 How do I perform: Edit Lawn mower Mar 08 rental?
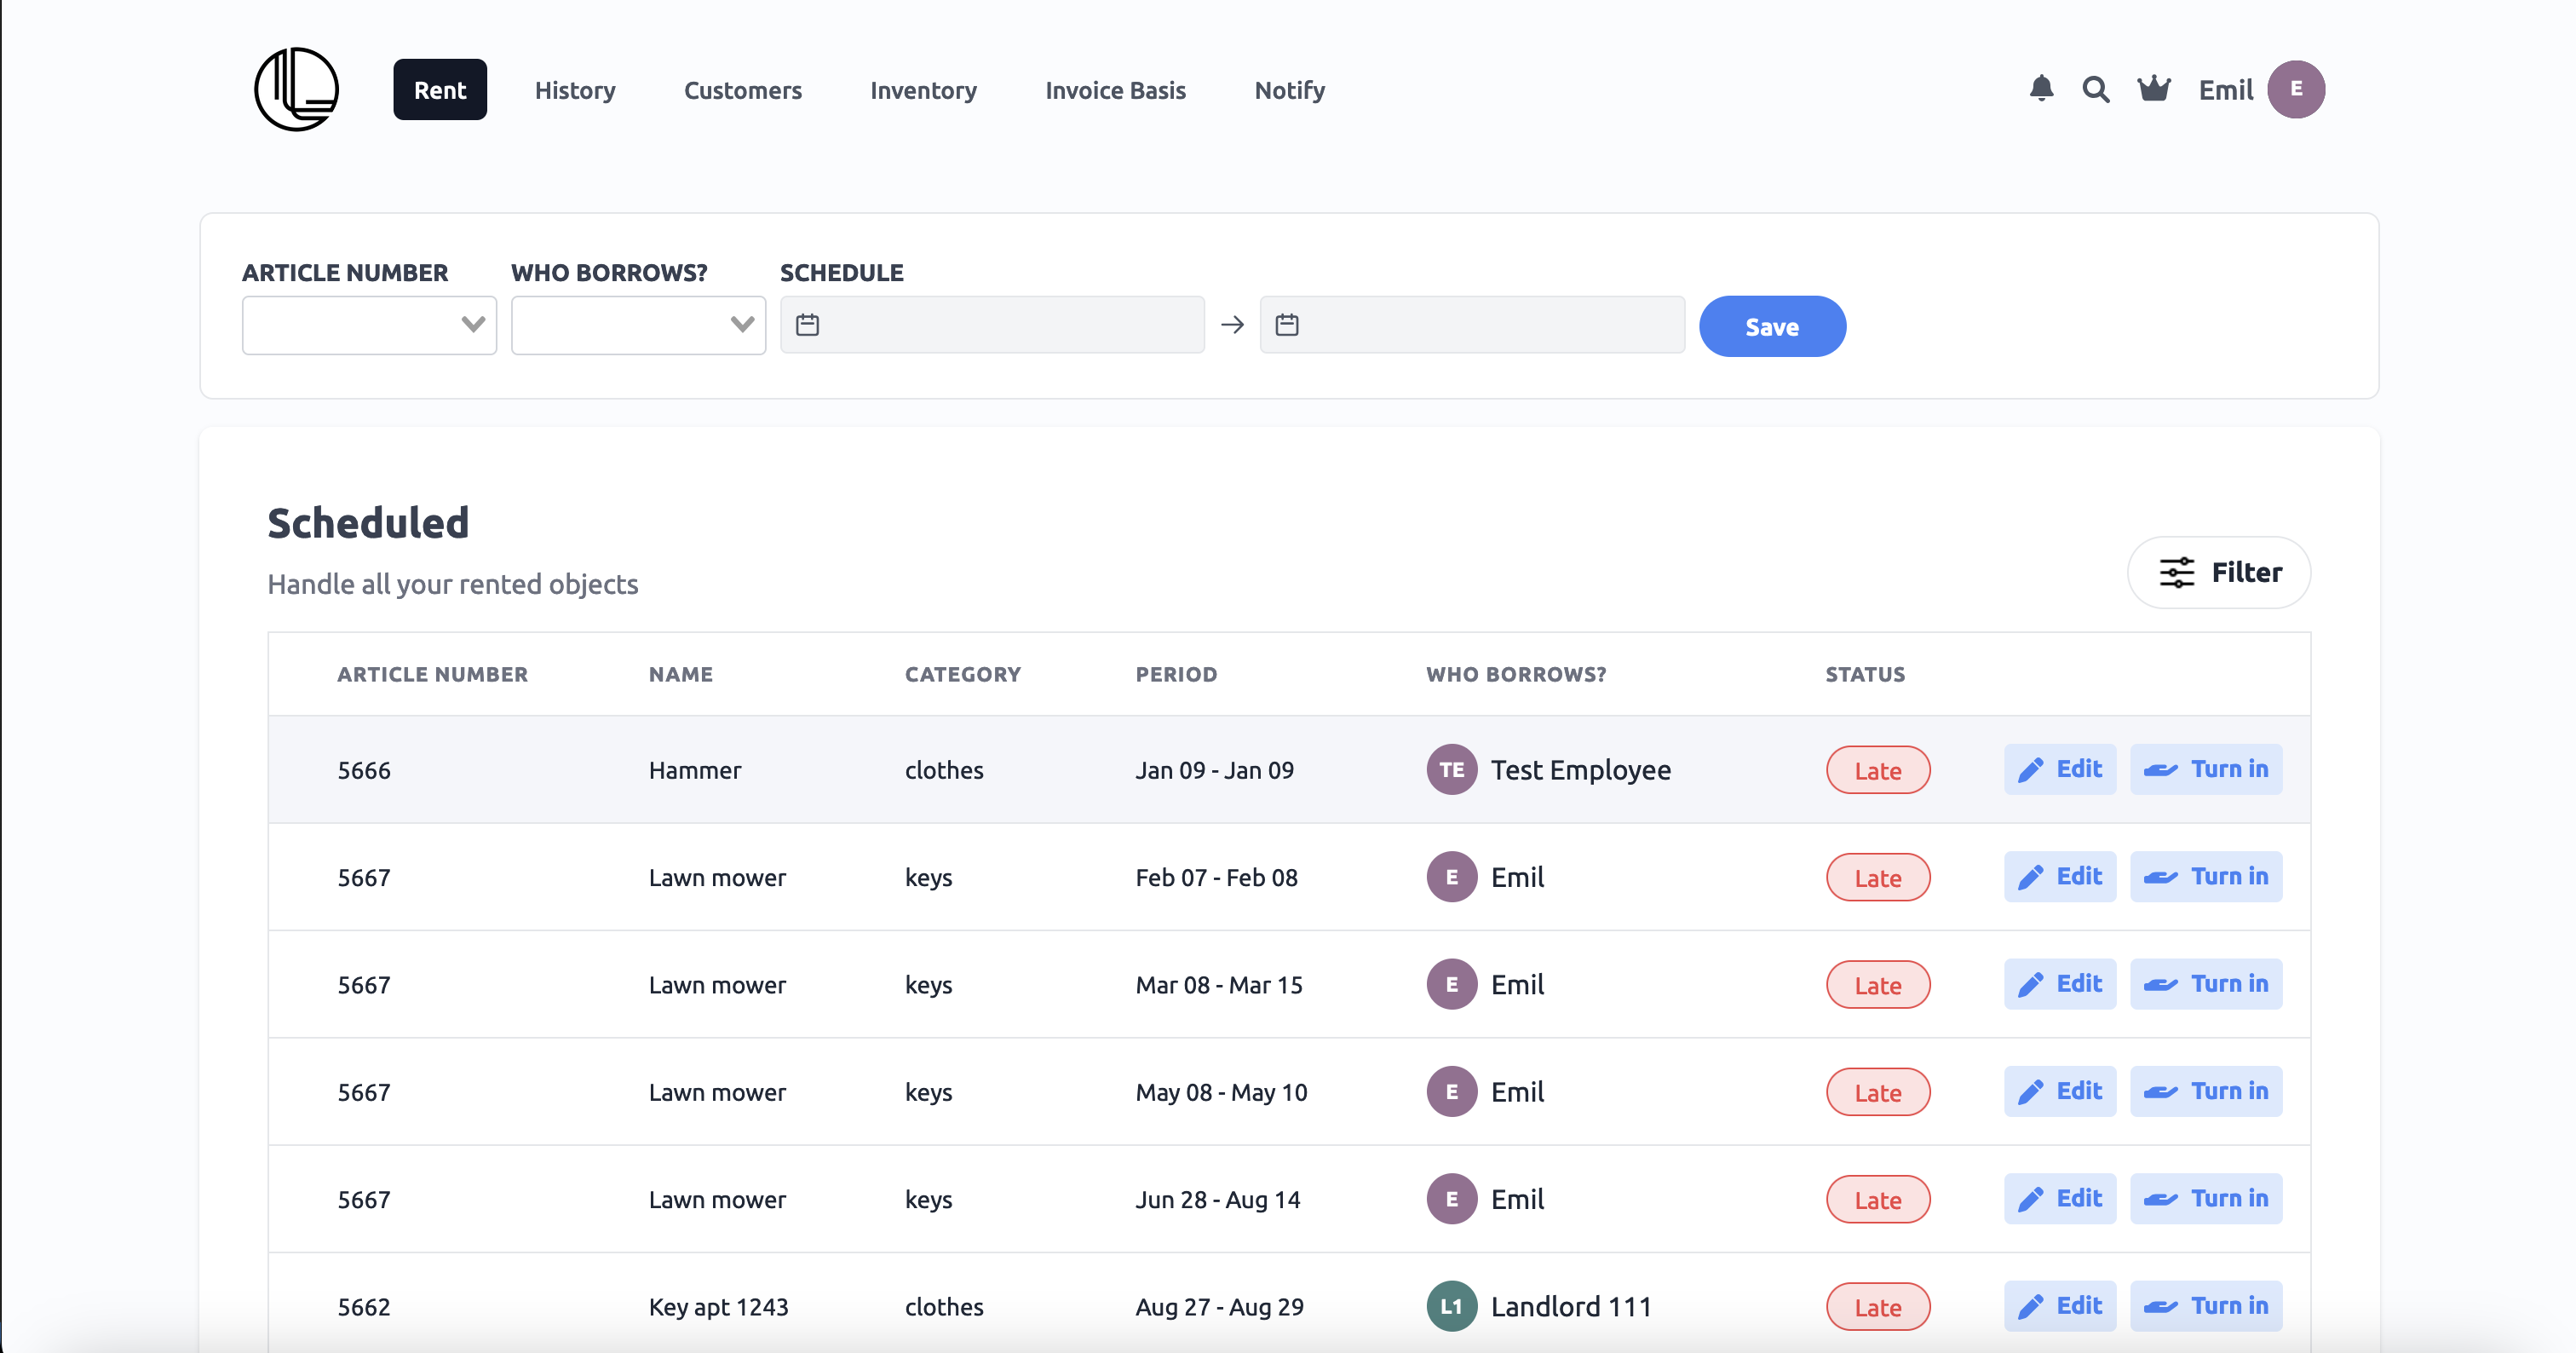pos(2060,984)
